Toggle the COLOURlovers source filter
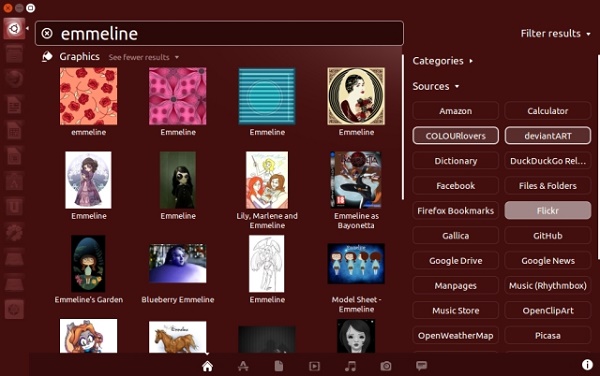 coord(455,136)
